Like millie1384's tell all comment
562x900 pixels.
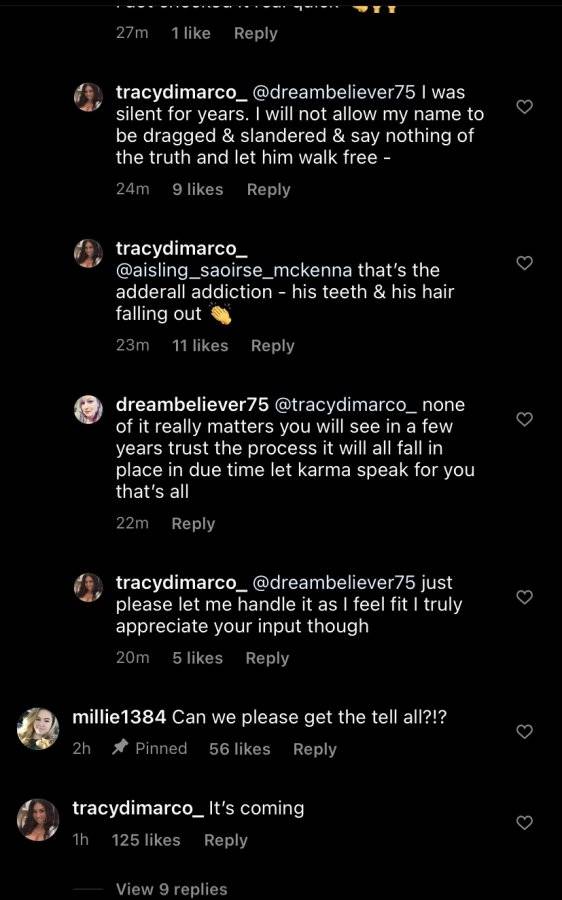click(x=525, y=731)
